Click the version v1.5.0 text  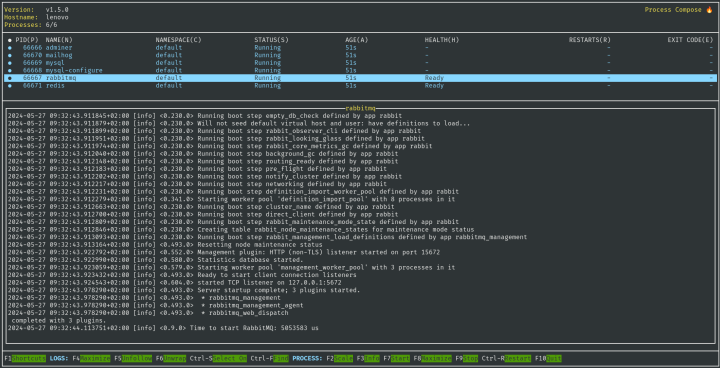pyautogui.click(x=57, y=10)
